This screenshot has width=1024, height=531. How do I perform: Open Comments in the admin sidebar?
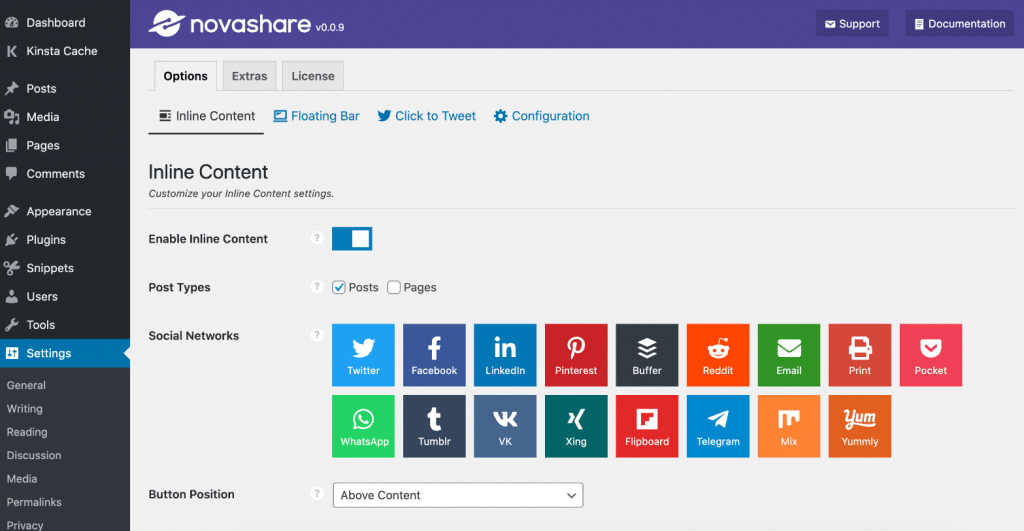coord(65,174)
